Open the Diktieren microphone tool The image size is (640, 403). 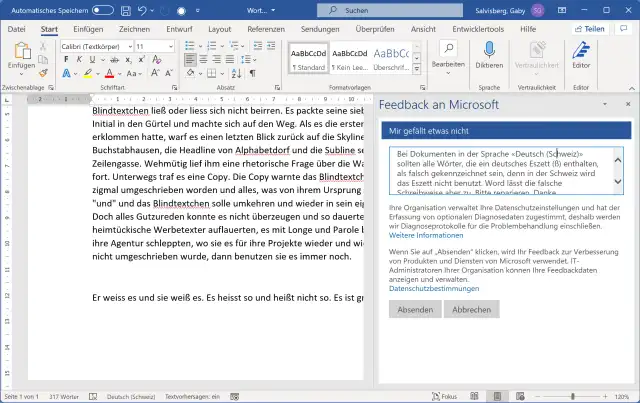pos(489,55)
